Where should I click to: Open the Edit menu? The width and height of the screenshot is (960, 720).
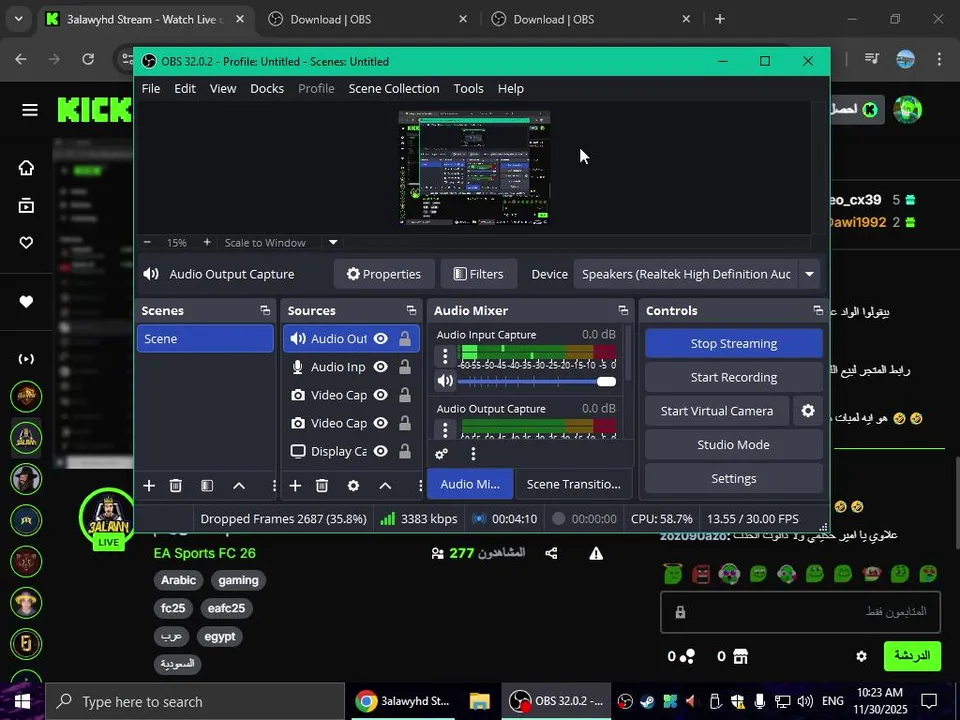point(185,89)
